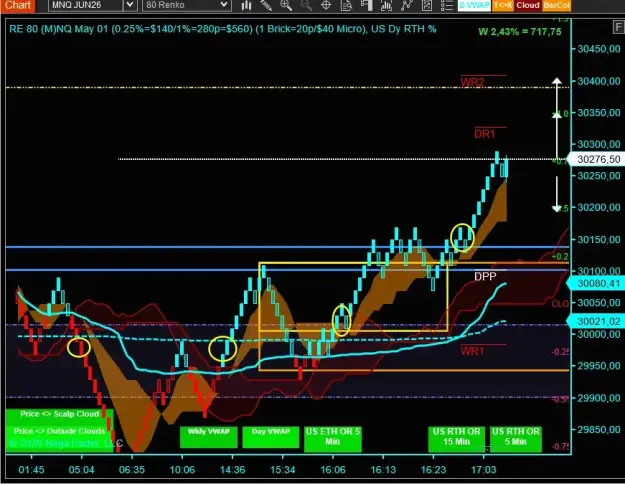The width and height of the screenshot is (625, 484).
Task: Click the 30150,00 price axis label
Action: [599, 239]
